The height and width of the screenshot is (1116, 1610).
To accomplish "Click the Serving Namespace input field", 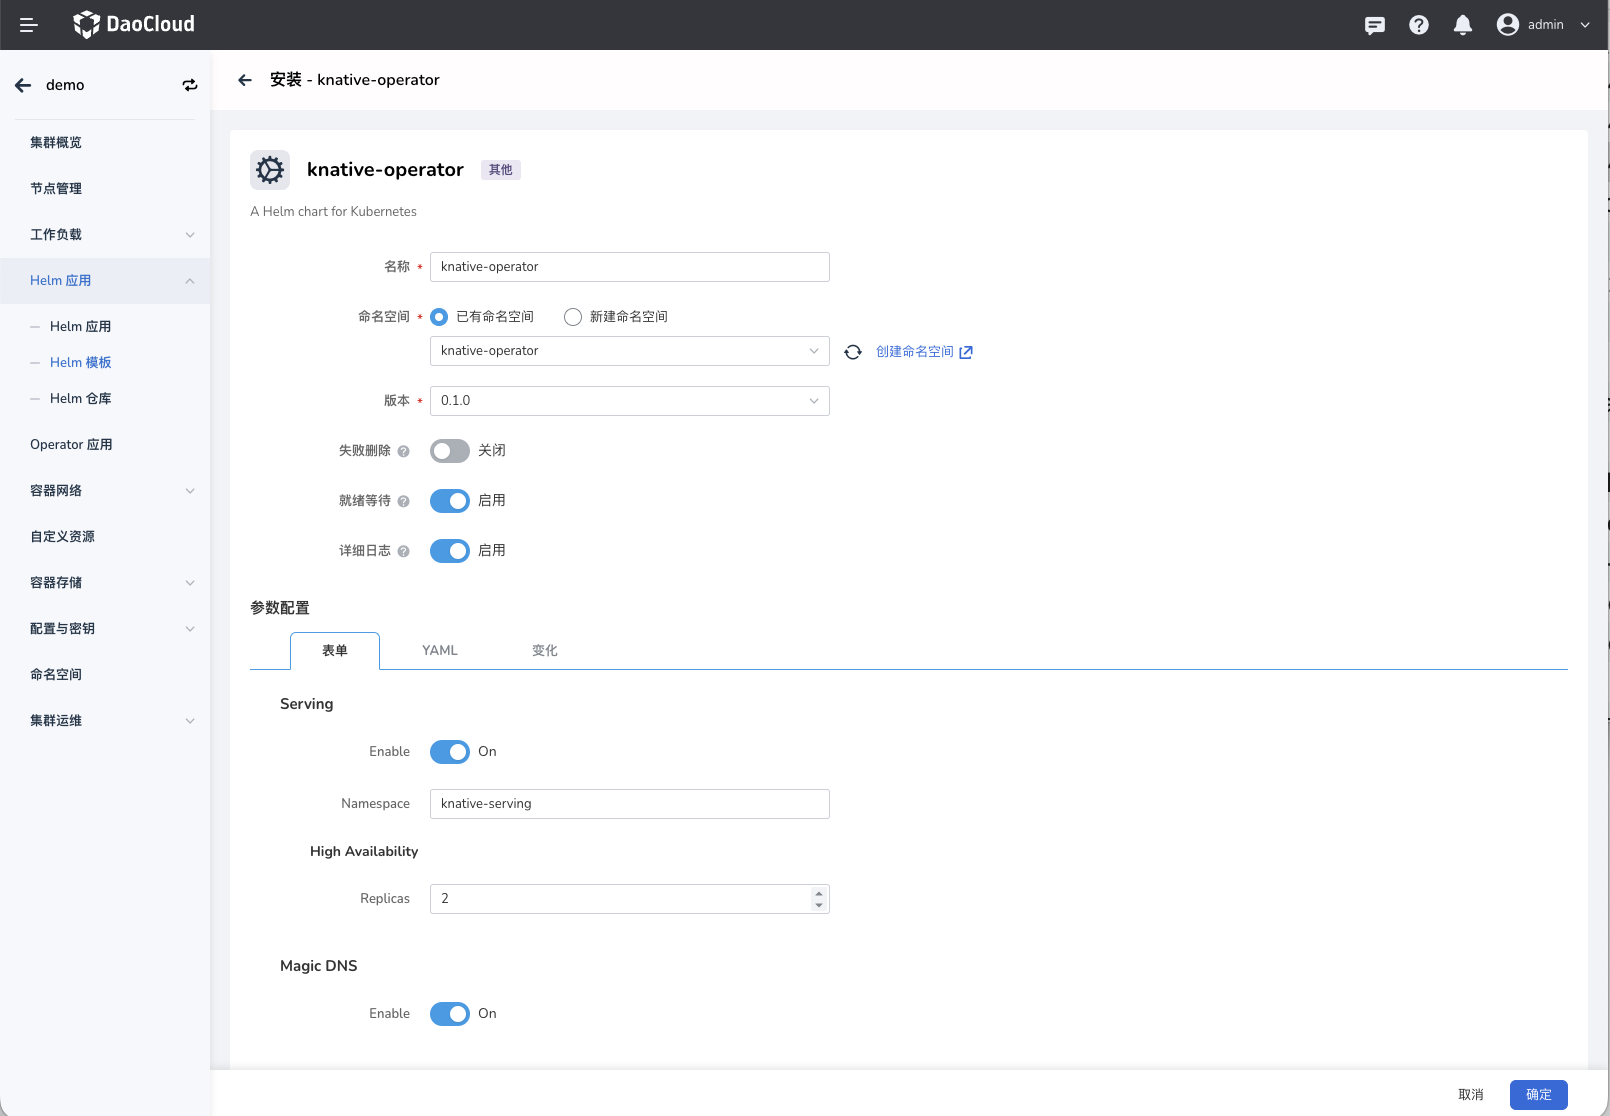I will (629, 804).
